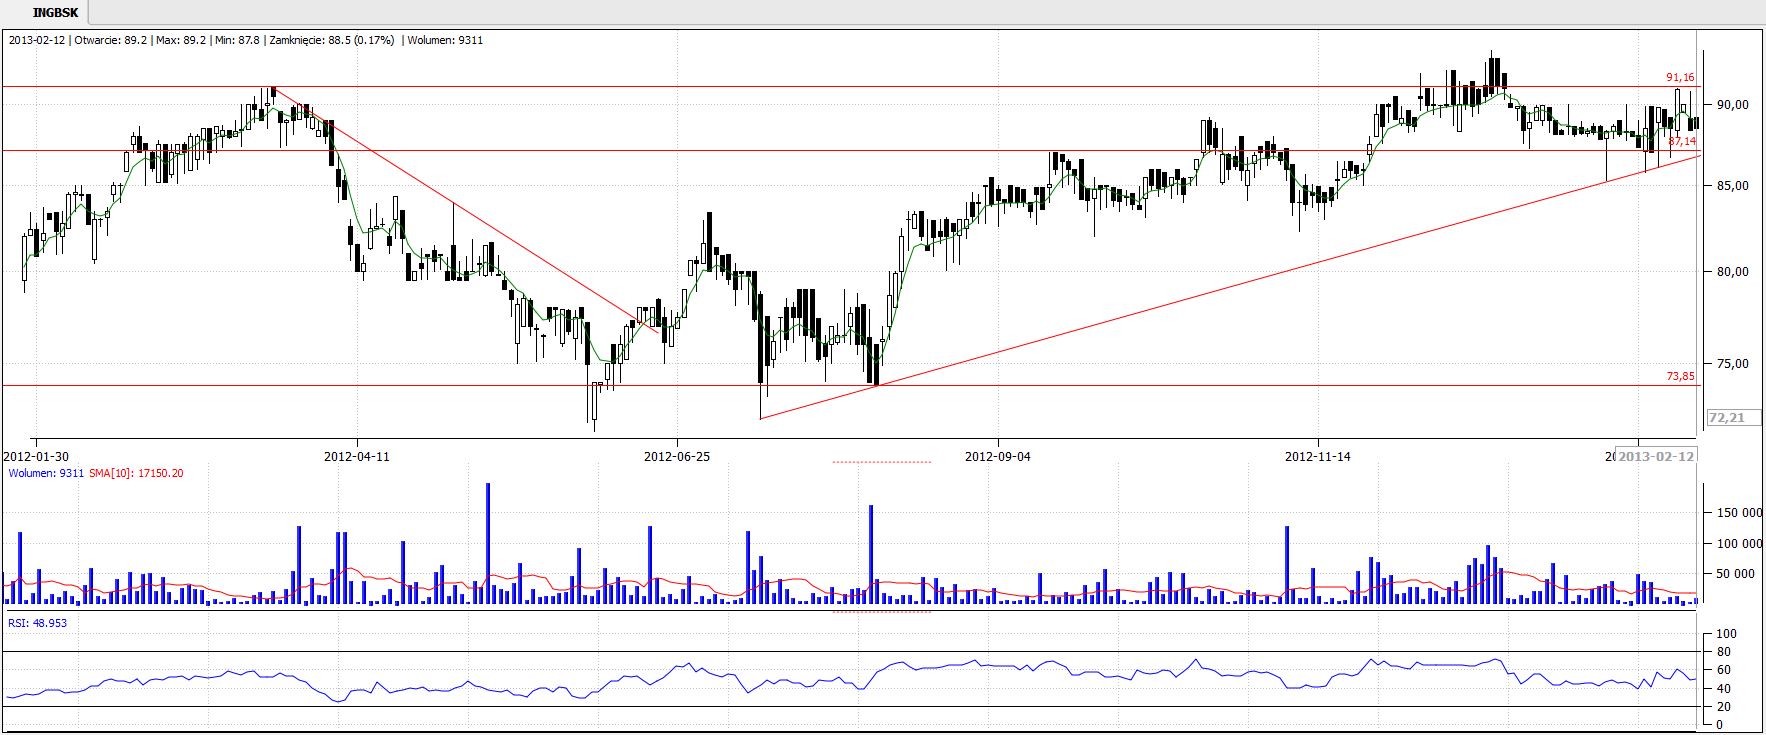Select the INGBSK chart tab
1766x735 pixels.
pos(55,13)
